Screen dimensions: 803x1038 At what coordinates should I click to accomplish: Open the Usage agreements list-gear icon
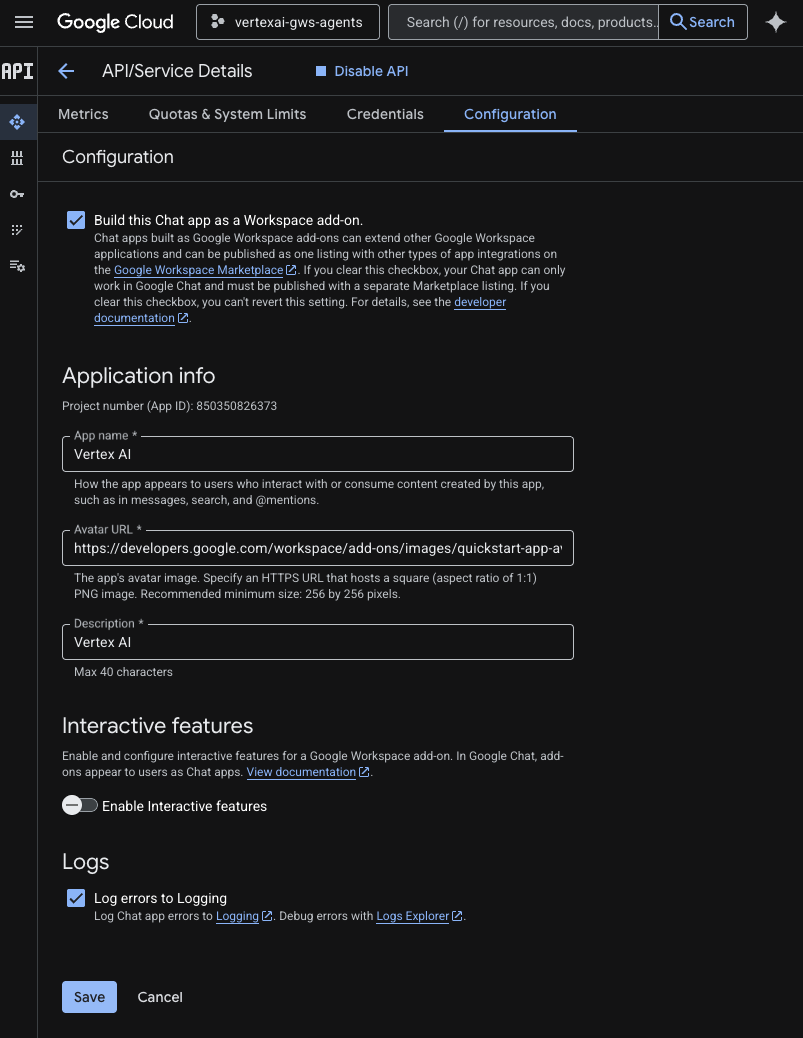click(x=16, y=266)
